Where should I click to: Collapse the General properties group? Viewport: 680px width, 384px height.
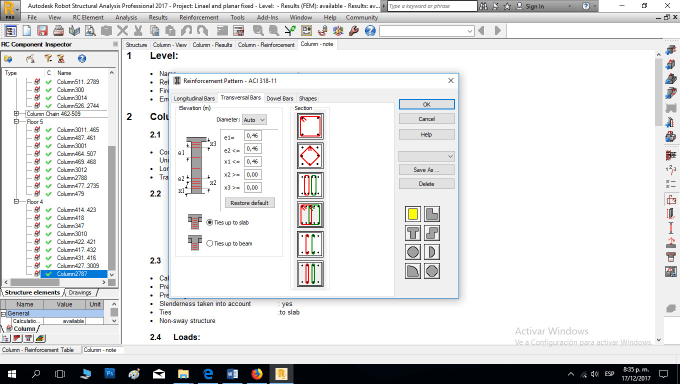(x=3, y=313)
